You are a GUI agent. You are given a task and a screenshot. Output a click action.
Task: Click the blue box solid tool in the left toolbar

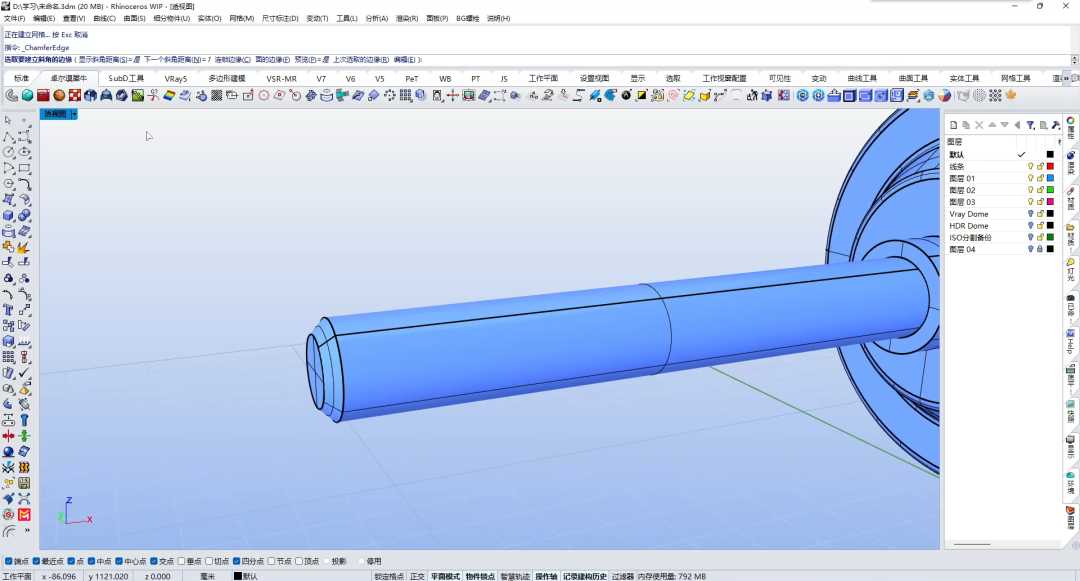(8, 215)
